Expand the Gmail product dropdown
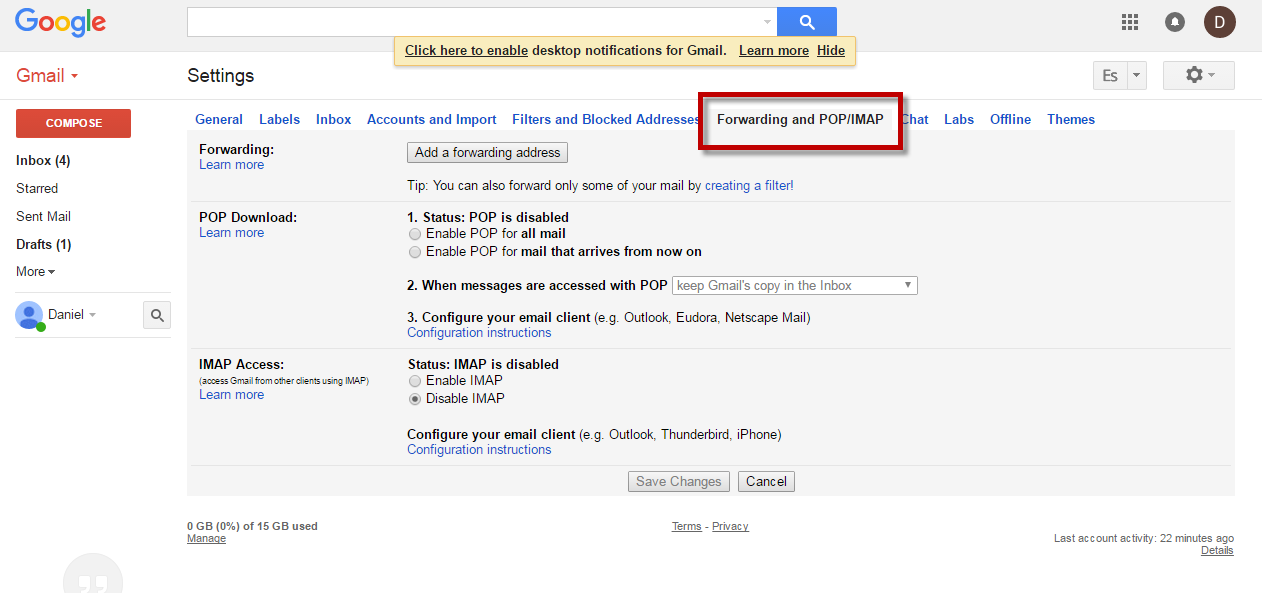The width and height of the screenshot is (1262, 593). (x=47, y=76)
